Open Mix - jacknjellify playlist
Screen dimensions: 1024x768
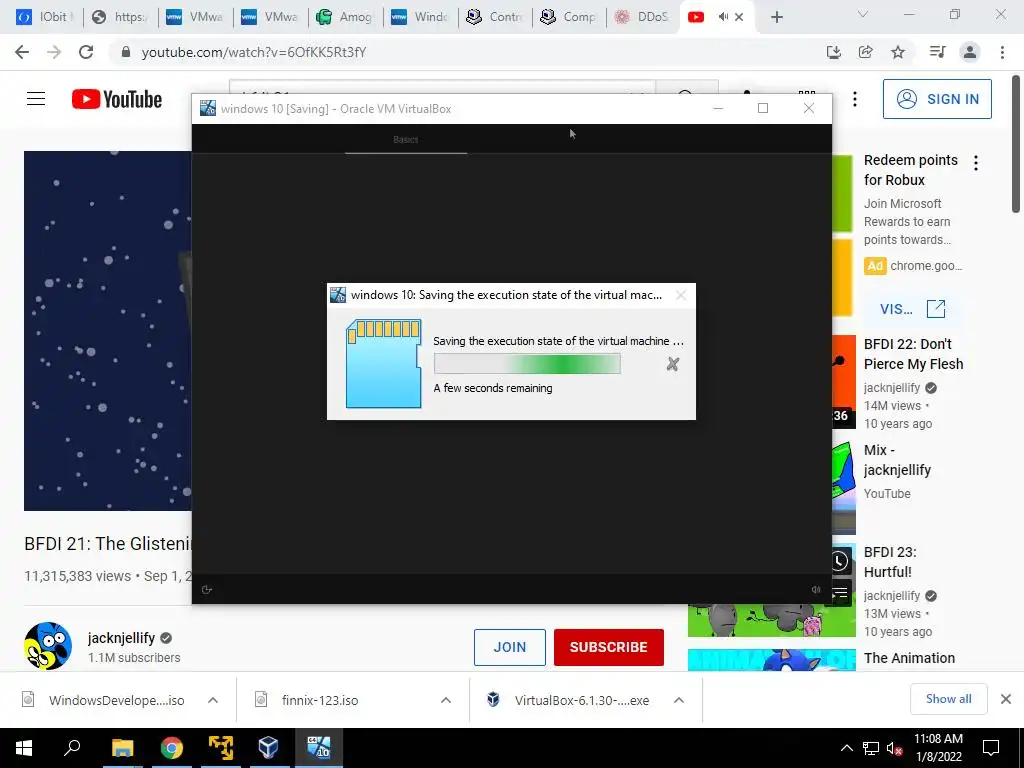coord(897,460)
